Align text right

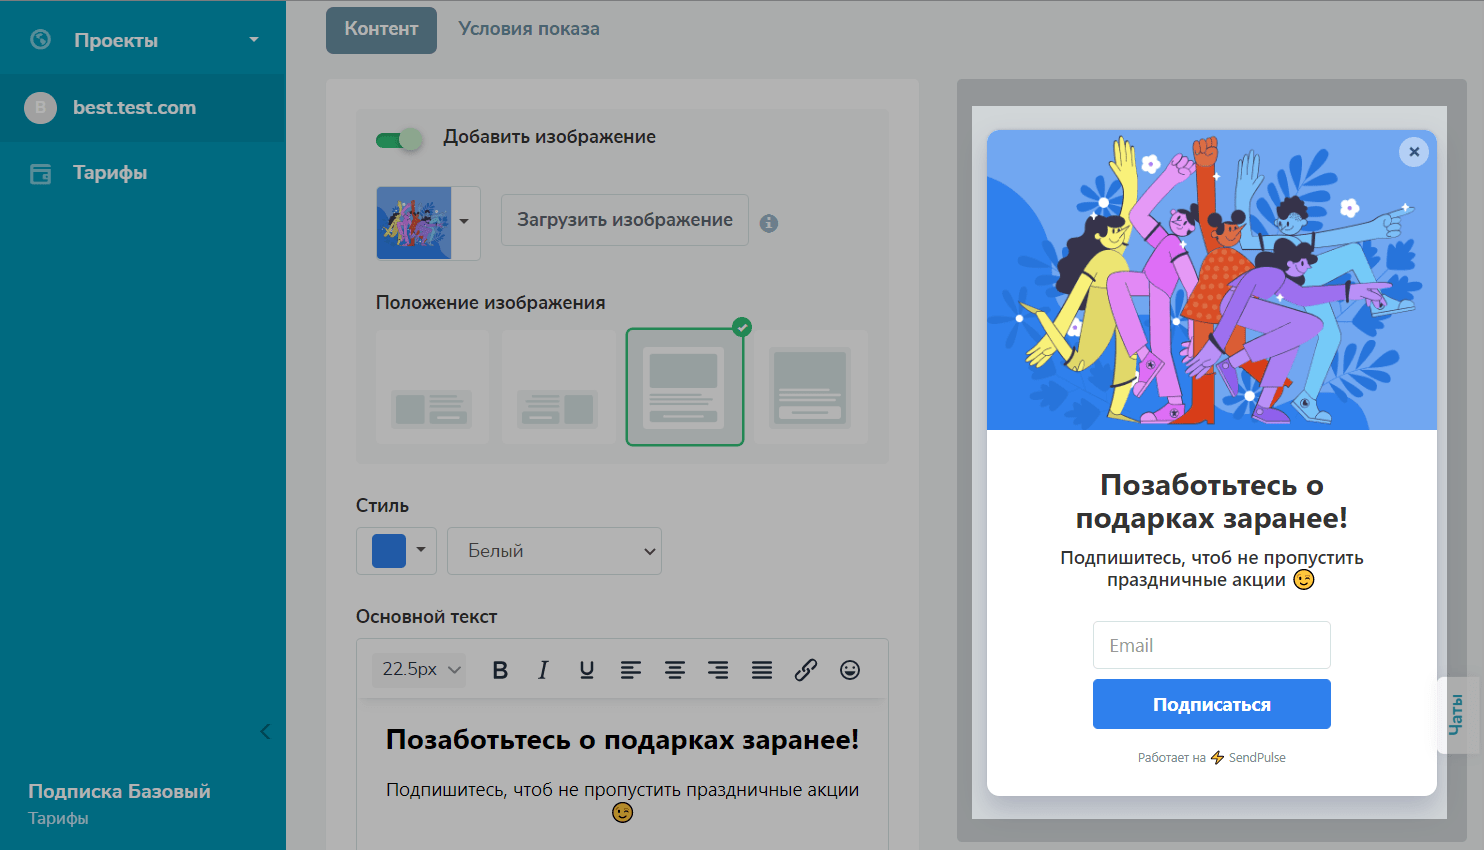tap(718, 670)
